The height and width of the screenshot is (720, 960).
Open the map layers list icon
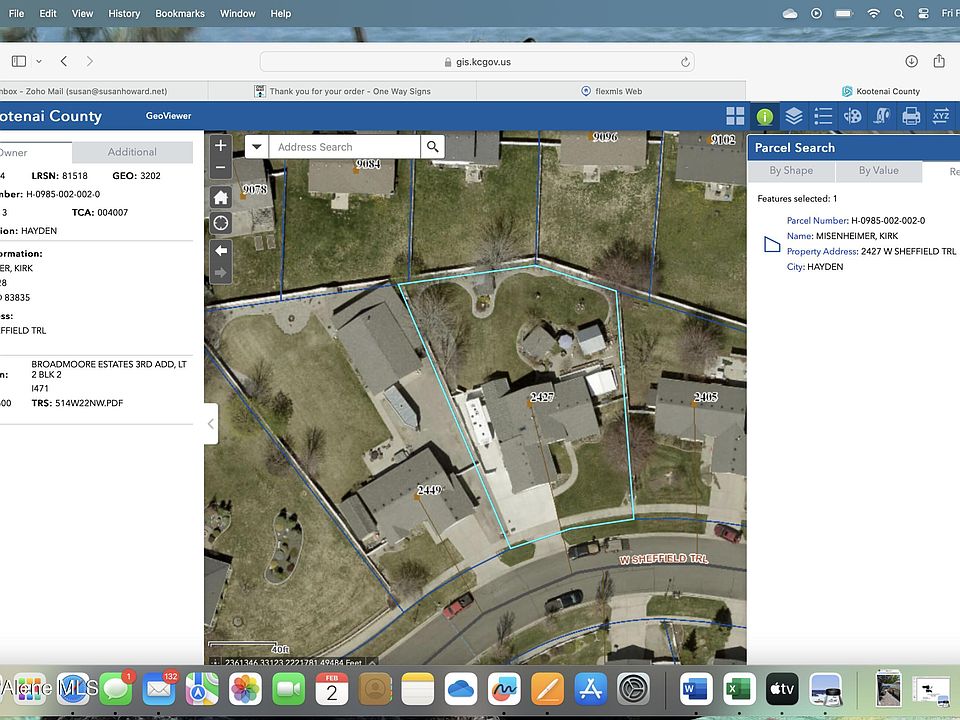794,116
